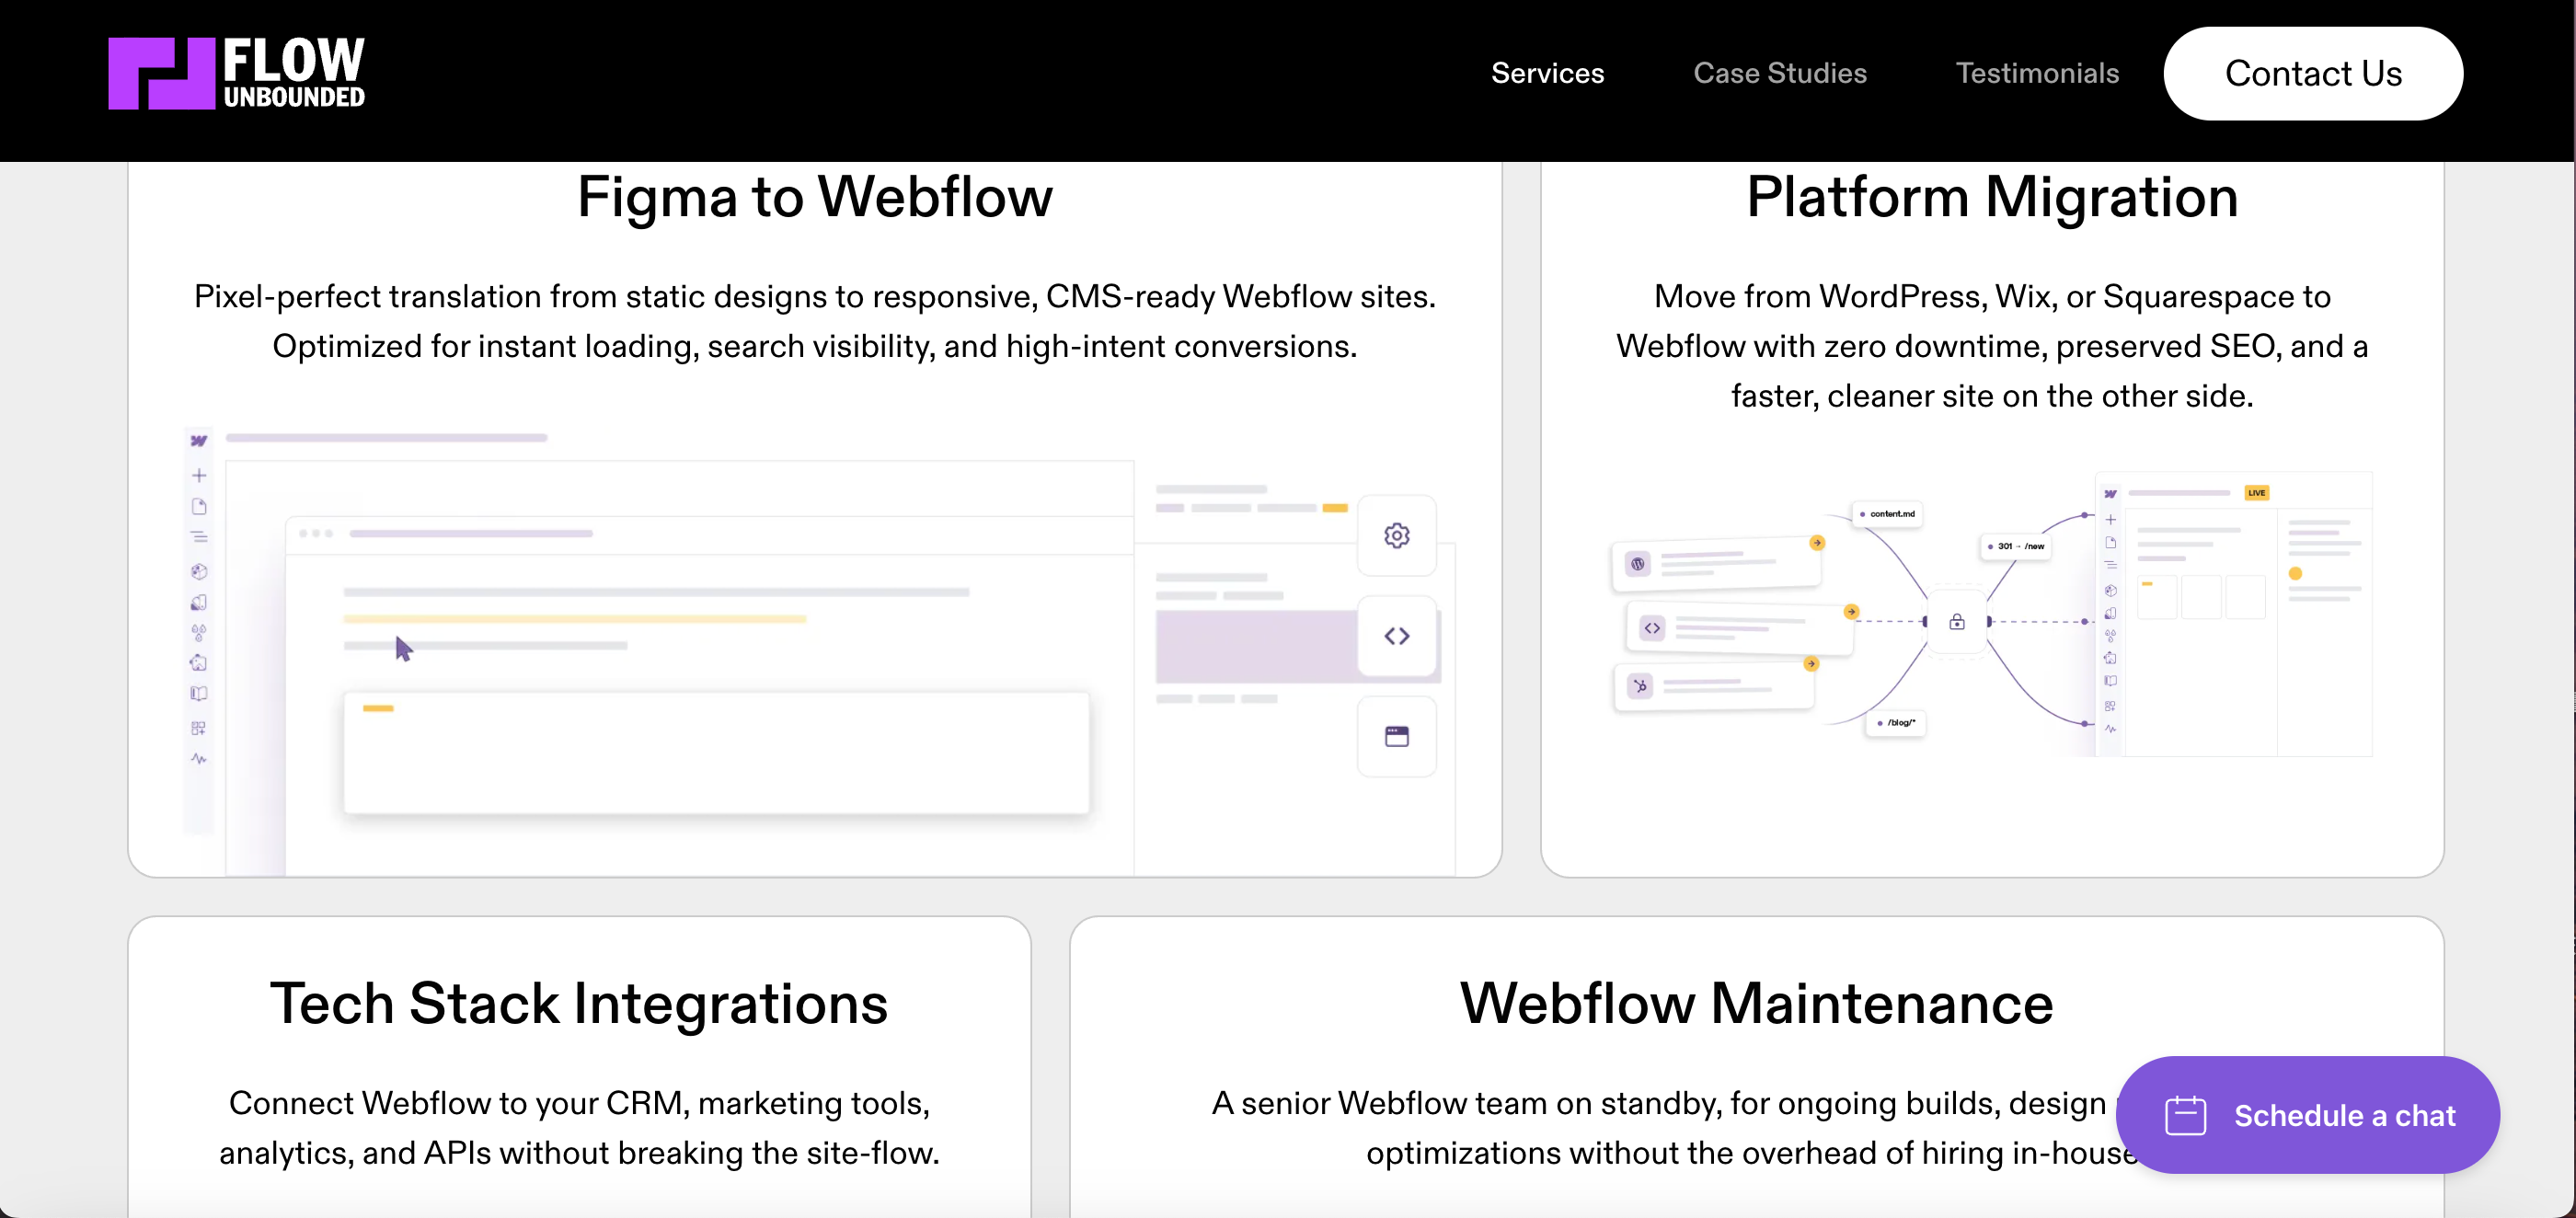This screenshot has width=2576, height=1218.
Task: Select the Platform Migration heading
Action: 1992,196
